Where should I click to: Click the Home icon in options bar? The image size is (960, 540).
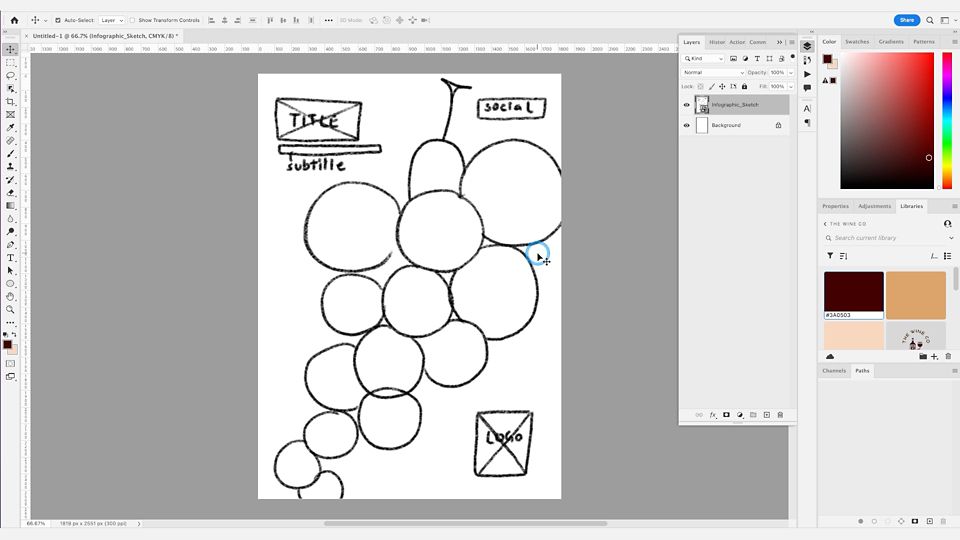point(14,20)
